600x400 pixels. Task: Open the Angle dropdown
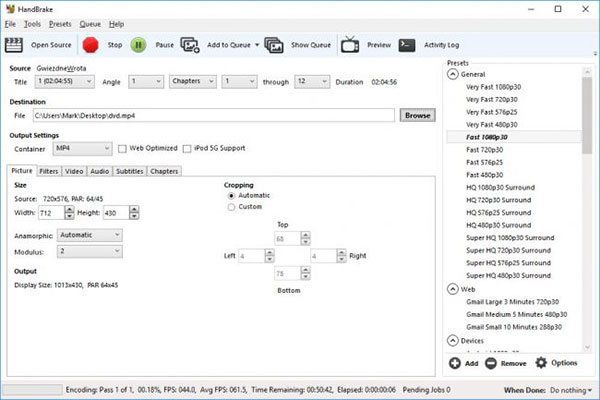click(x=146, y=82)
